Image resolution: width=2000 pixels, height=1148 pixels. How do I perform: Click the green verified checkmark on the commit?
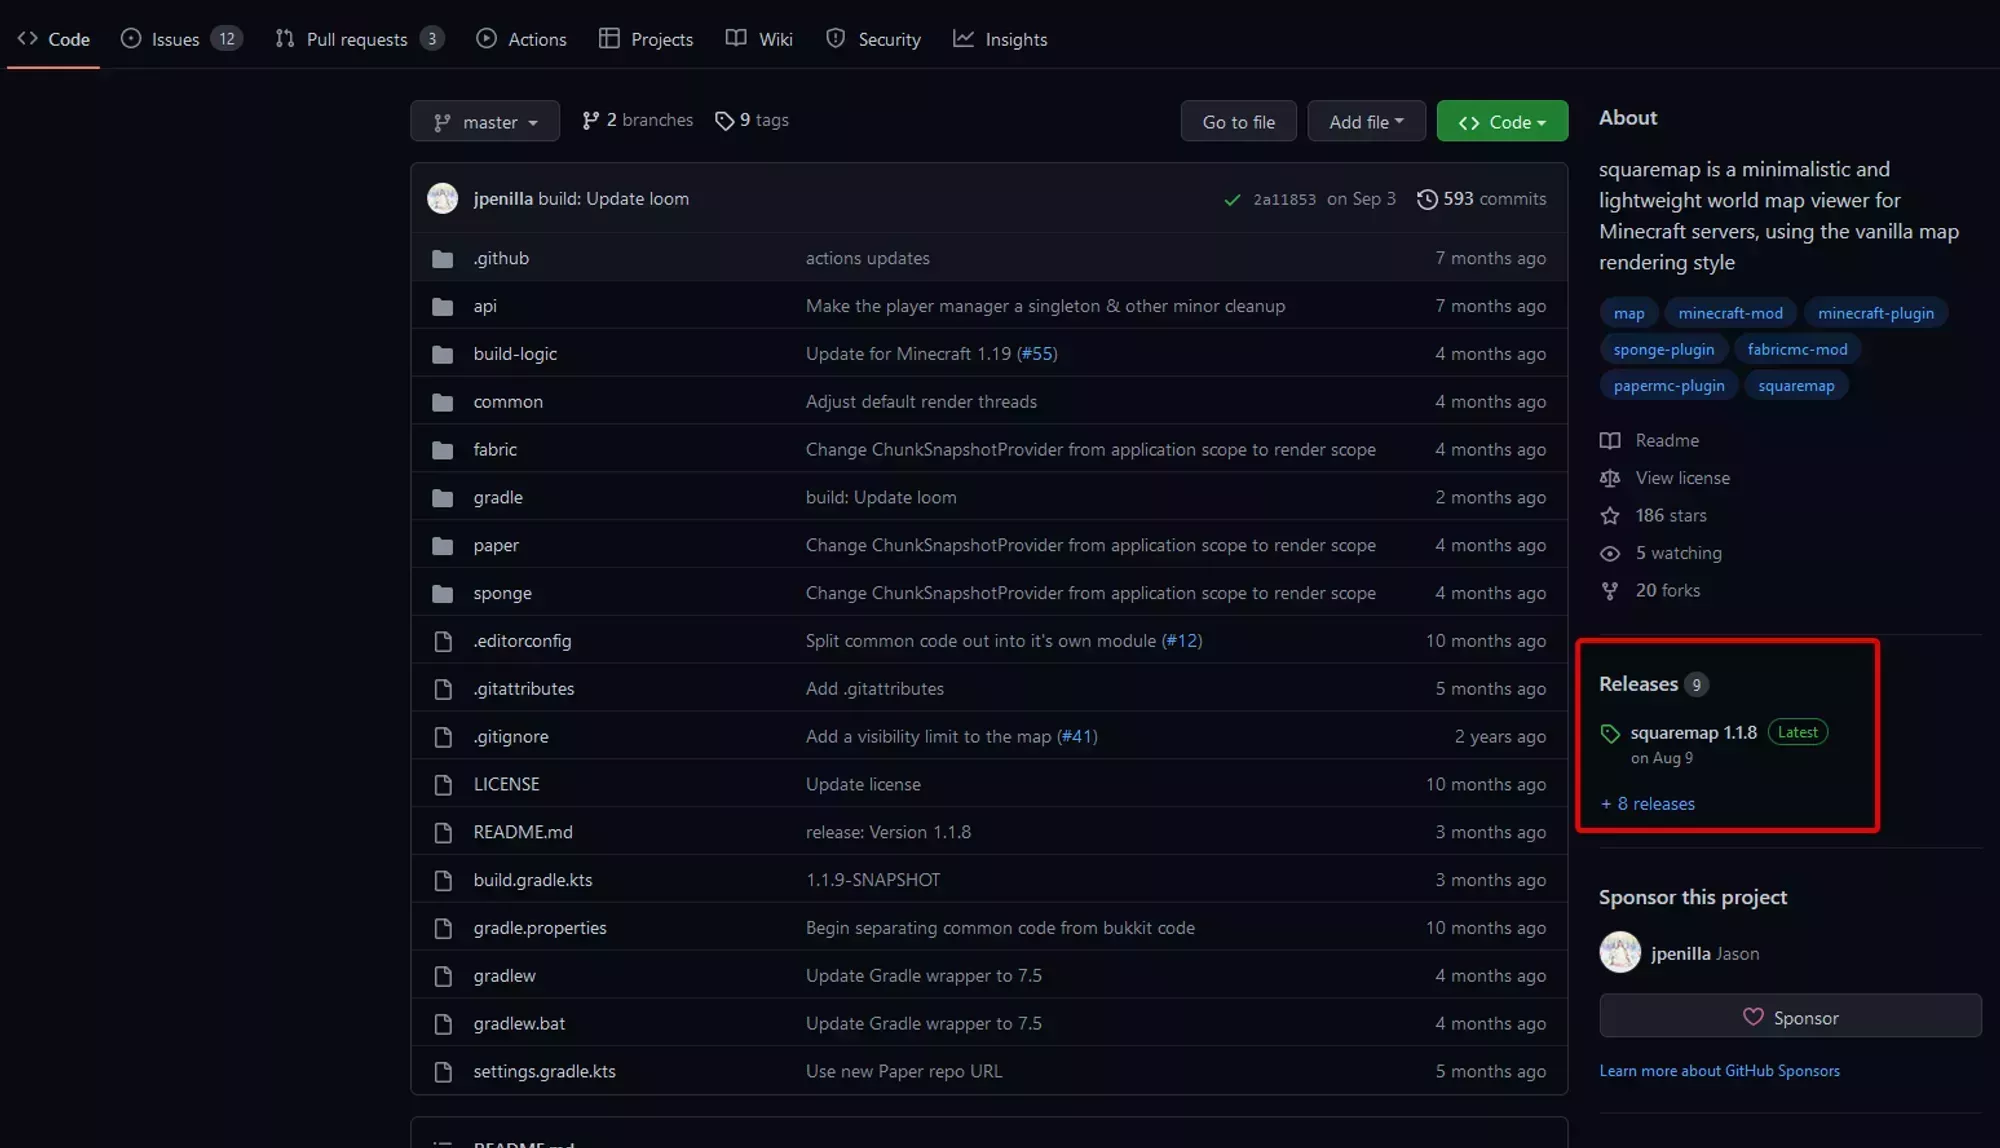tap(1231, 199)
